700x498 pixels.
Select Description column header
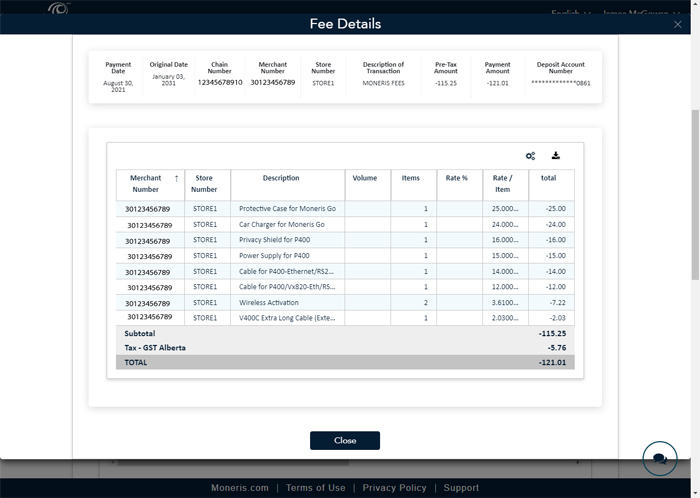(288, 185)
